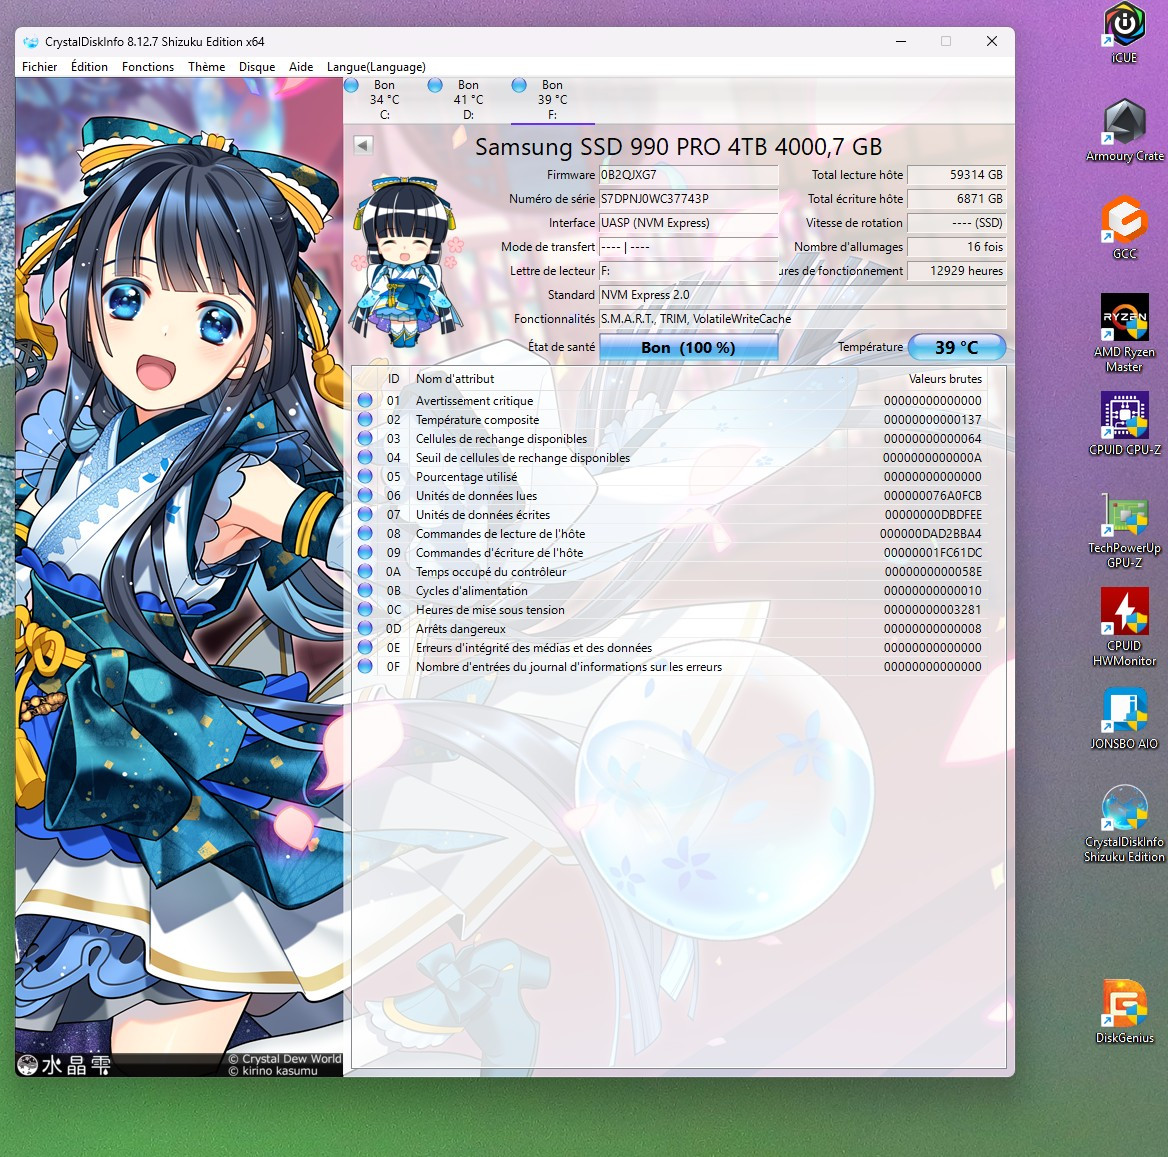Click the chibi Shizuku character image

[407, 262]
